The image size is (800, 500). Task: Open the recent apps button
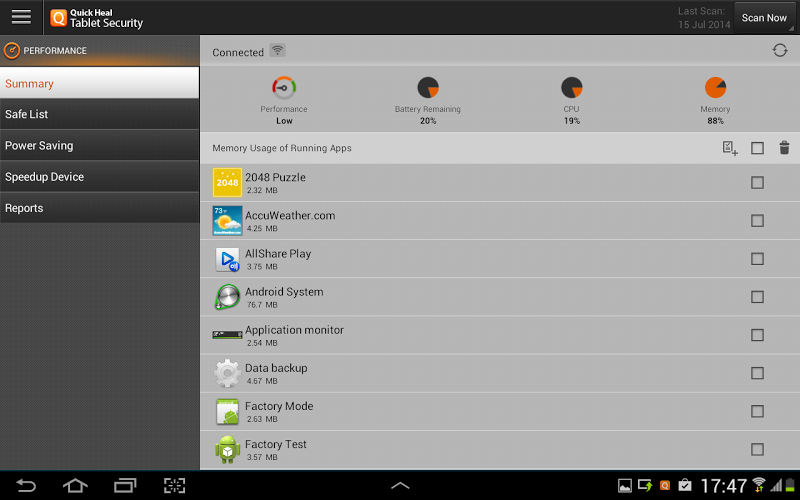[x=125, y=485]
